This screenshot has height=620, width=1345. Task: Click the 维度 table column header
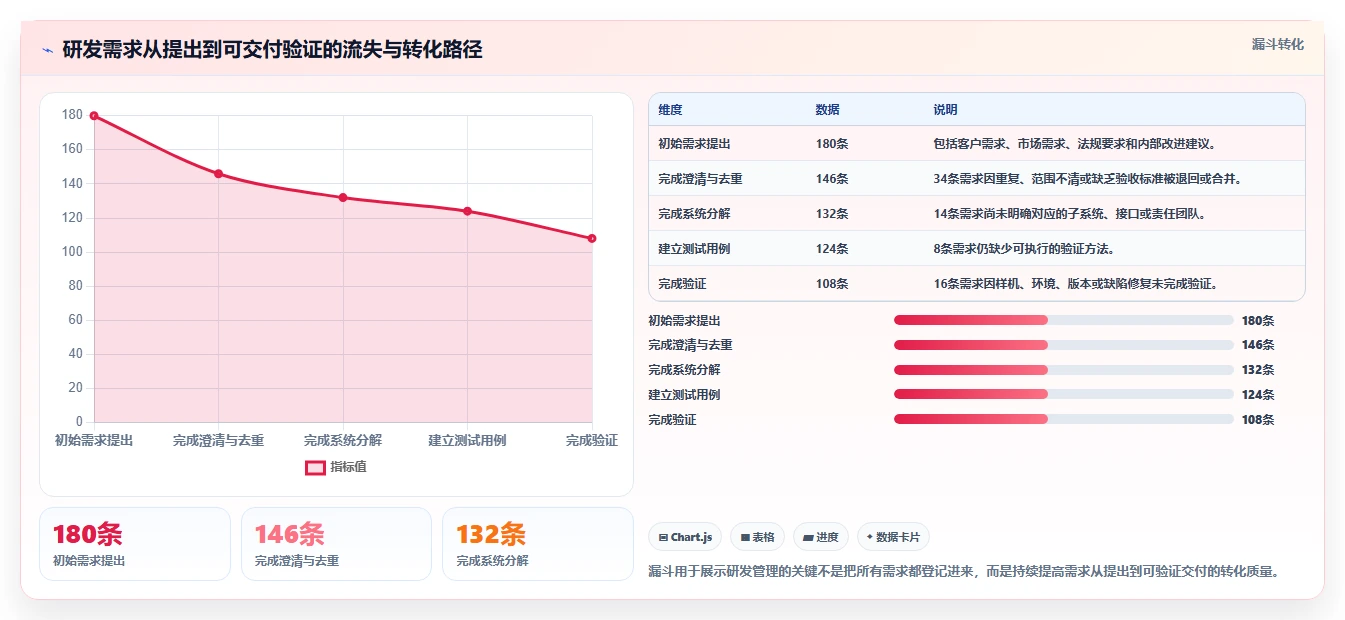[670, 110]
